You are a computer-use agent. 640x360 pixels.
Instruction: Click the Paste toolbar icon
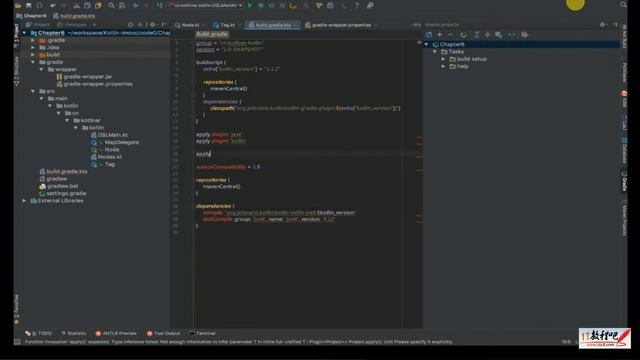(98, 5)
